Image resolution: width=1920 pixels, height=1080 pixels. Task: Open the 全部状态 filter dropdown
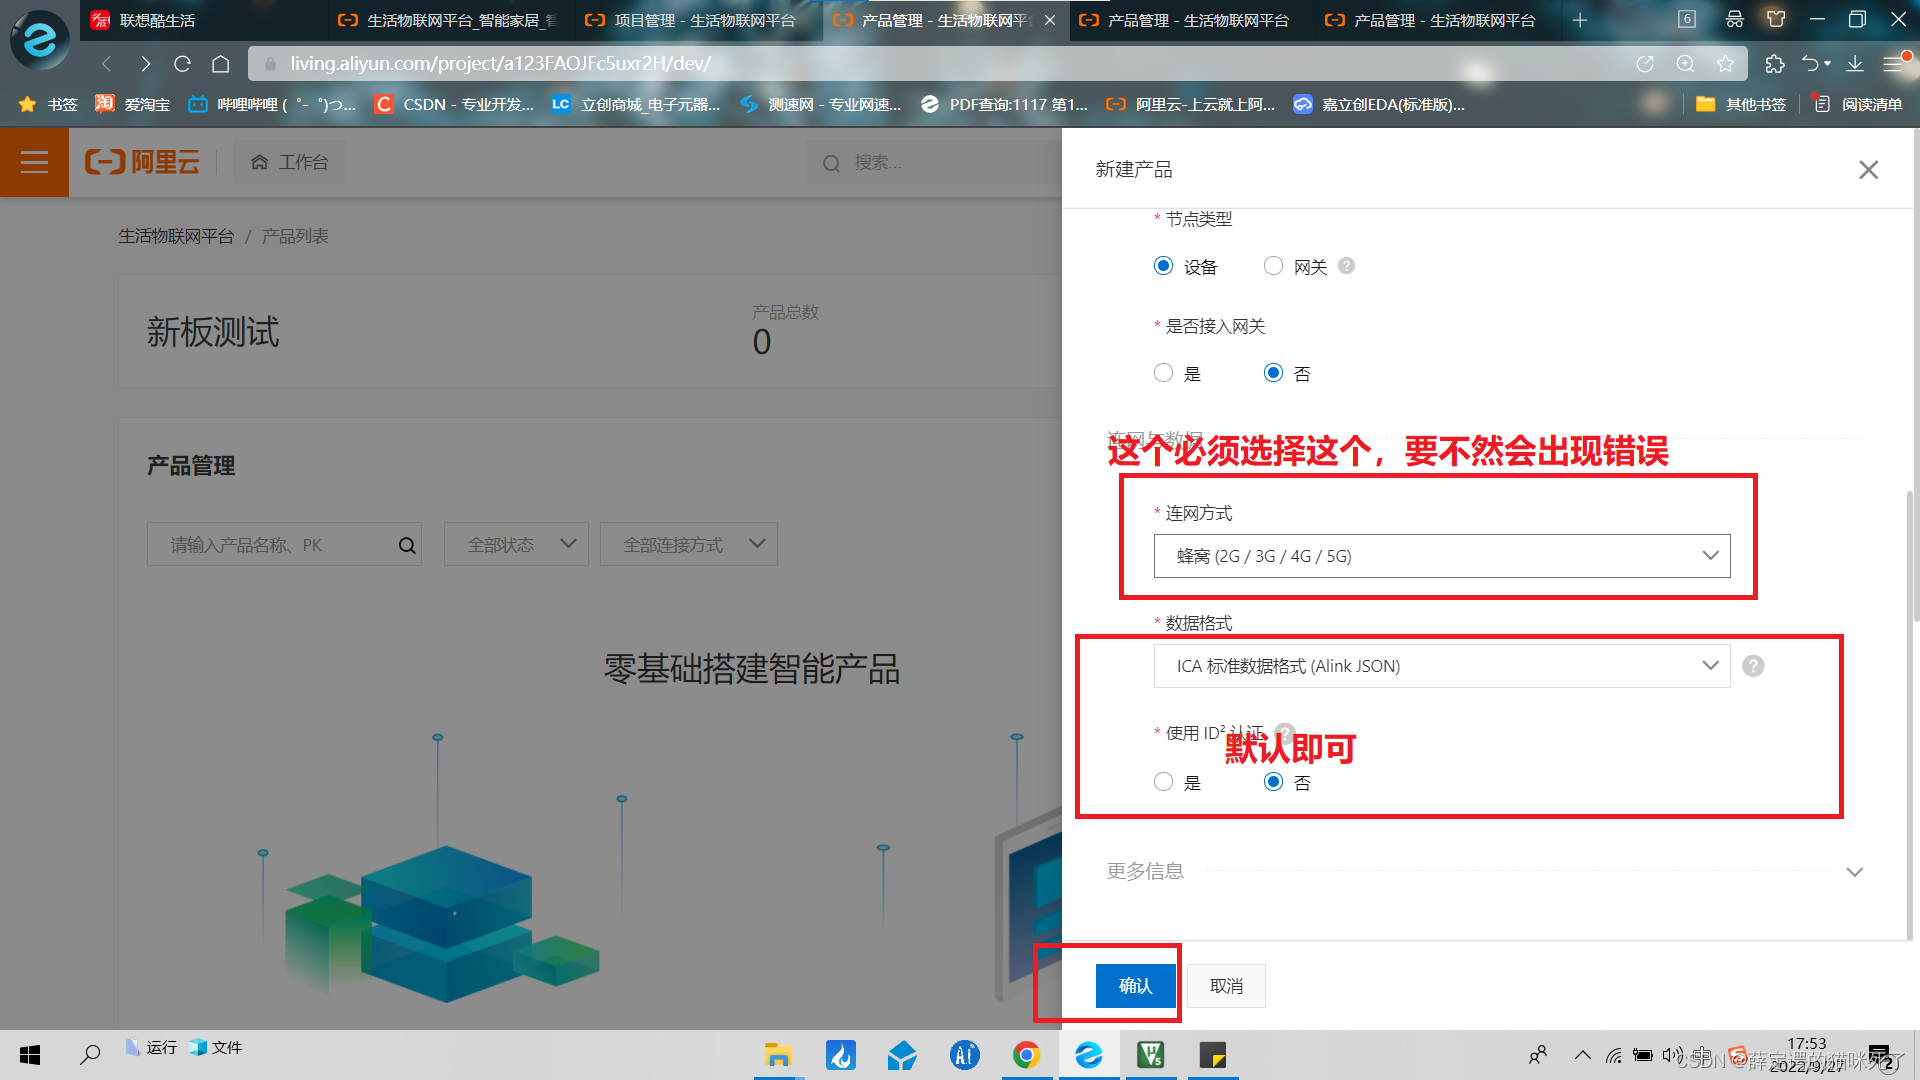pyautogui.click(x=516, y=544)
